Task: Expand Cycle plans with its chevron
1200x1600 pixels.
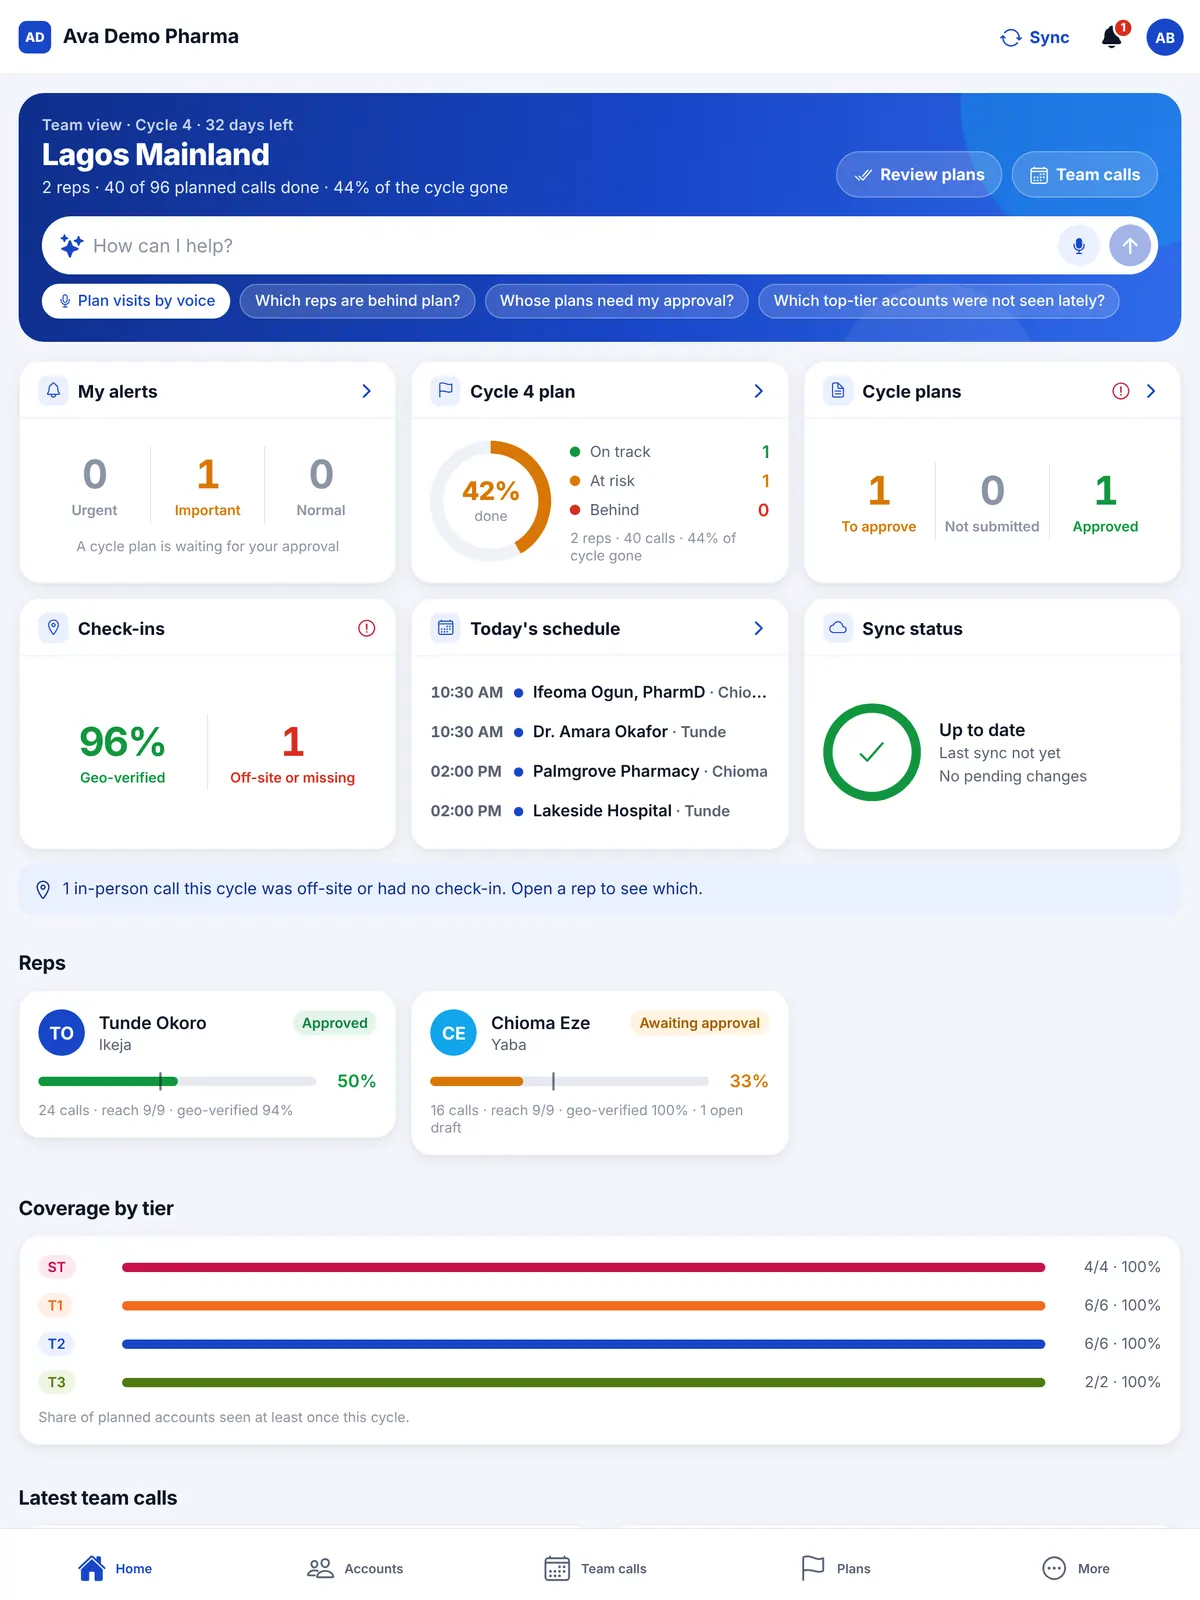Action: click(x=1151, y=391)
